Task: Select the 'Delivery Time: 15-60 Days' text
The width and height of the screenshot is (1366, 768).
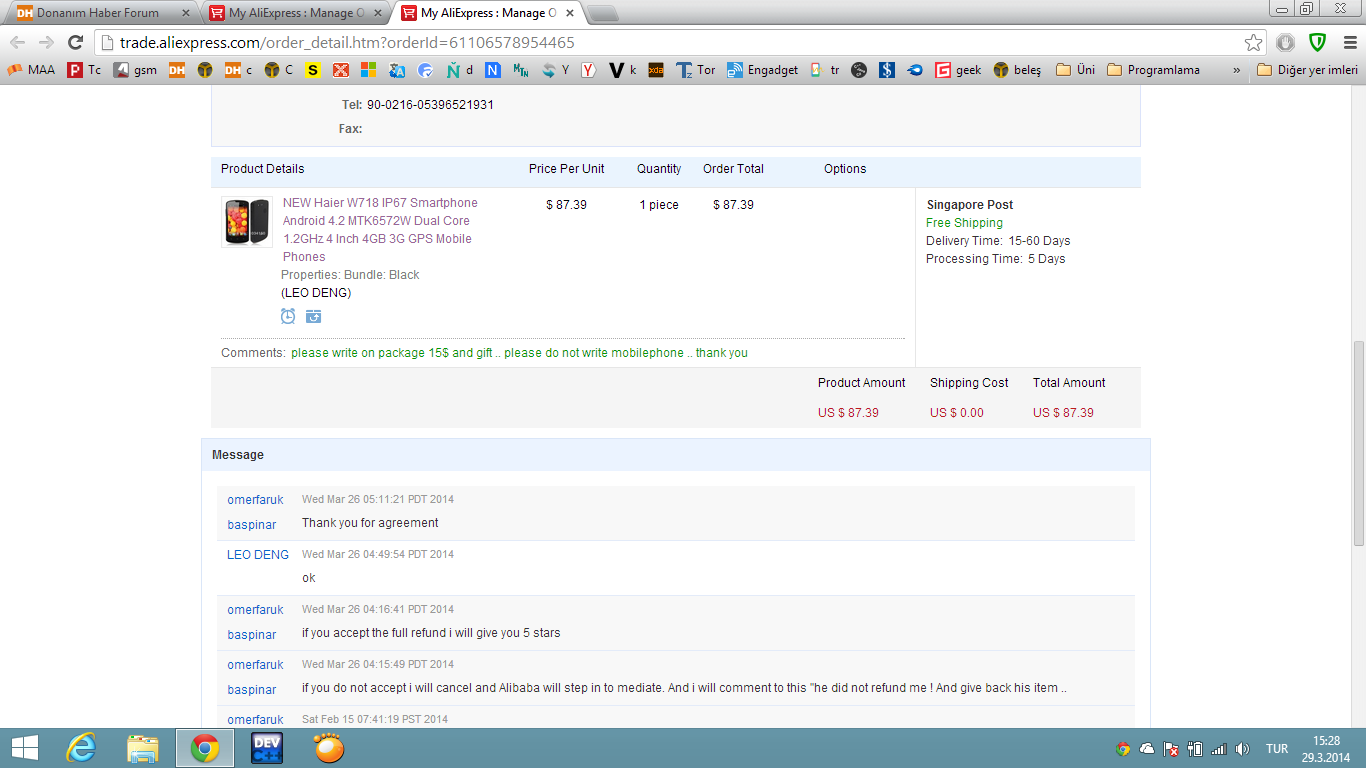Action: (x=998, y=241)
